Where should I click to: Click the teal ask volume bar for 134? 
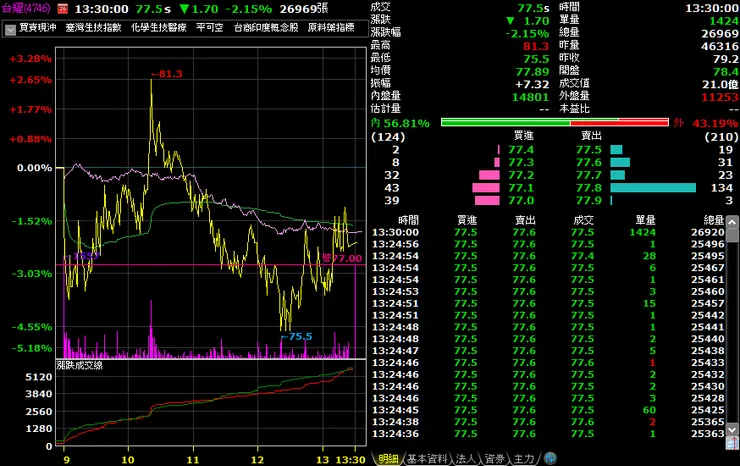[653, 188]
